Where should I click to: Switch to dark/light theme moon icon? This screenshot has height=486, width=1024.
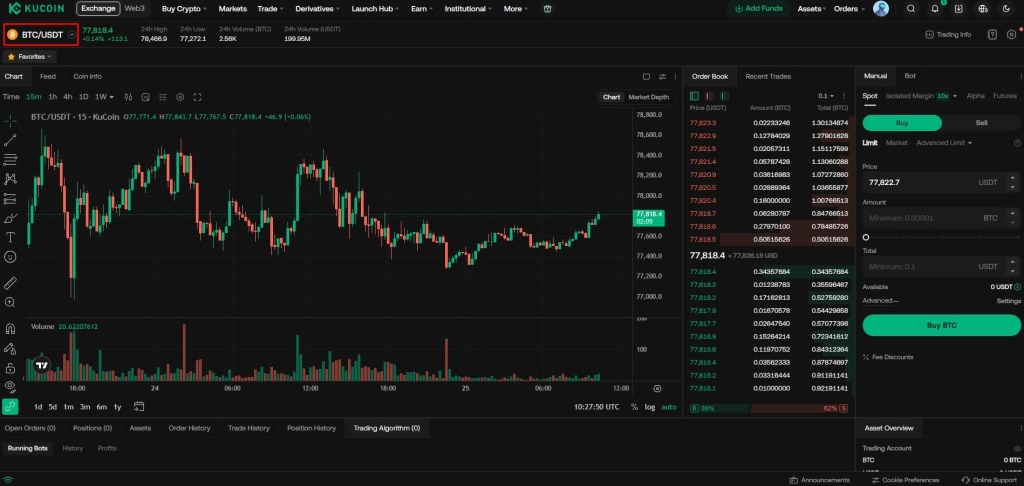tap(1006, 8)
